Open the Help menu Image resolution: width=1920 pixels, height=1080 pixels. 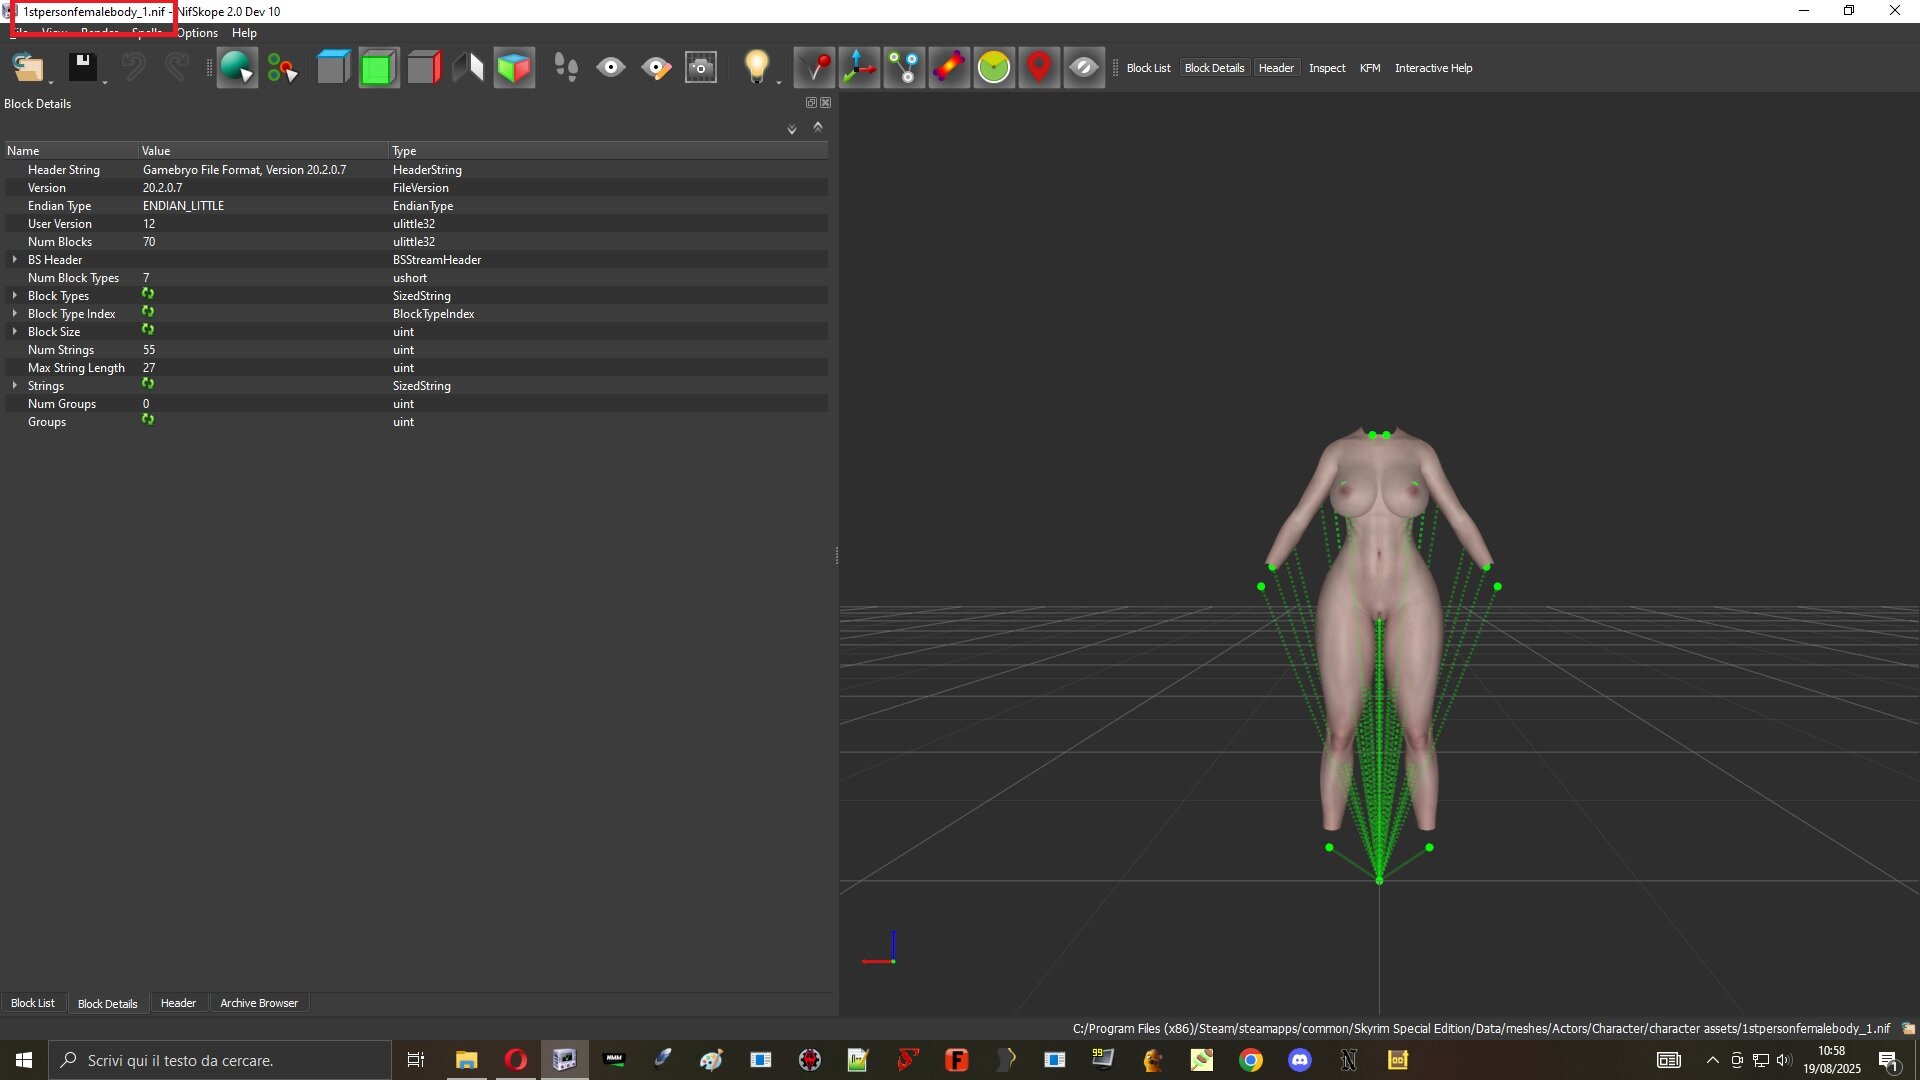click(x=244, y=33)
